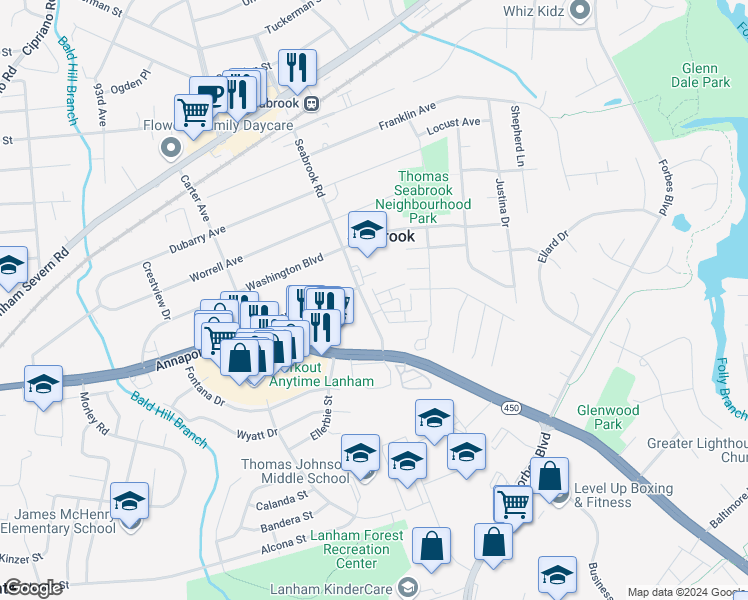Select the shopping cart marker by Flowers Family Daycare
The image size is (748, 600).
click(x=194, y=114)
